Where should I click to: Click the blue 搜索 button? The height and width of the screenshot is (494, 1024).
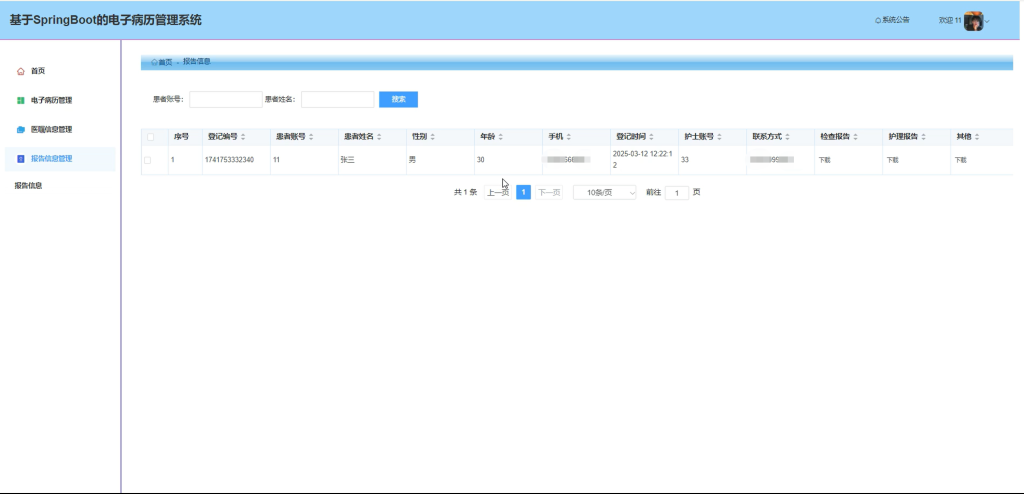coord(398,99)
